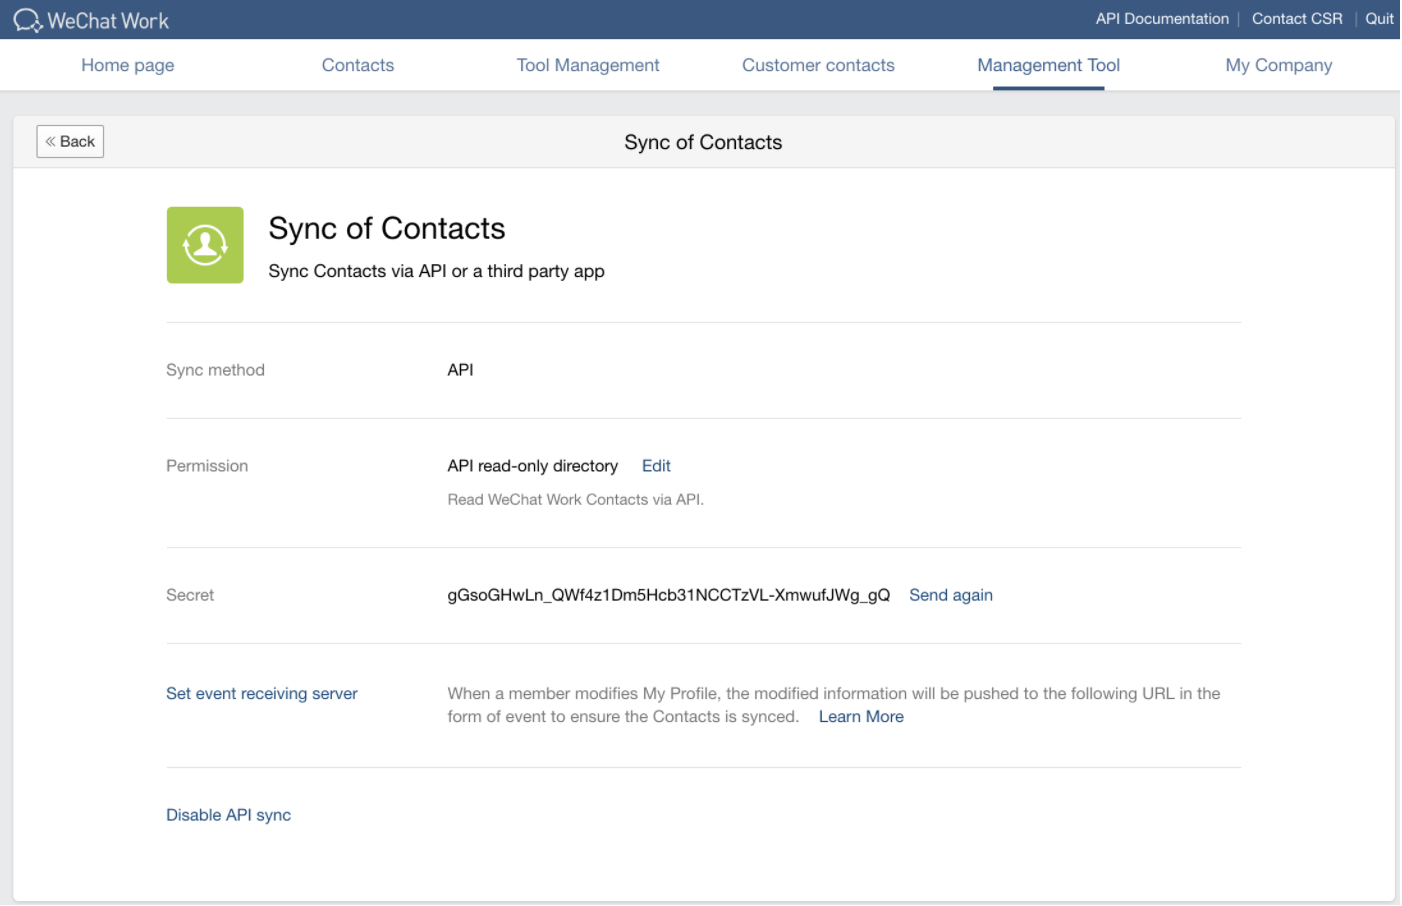Viewport: 1402px width, 906px height.
Task: Click Quit in the top bar
Action: (x=1379, y=19)
